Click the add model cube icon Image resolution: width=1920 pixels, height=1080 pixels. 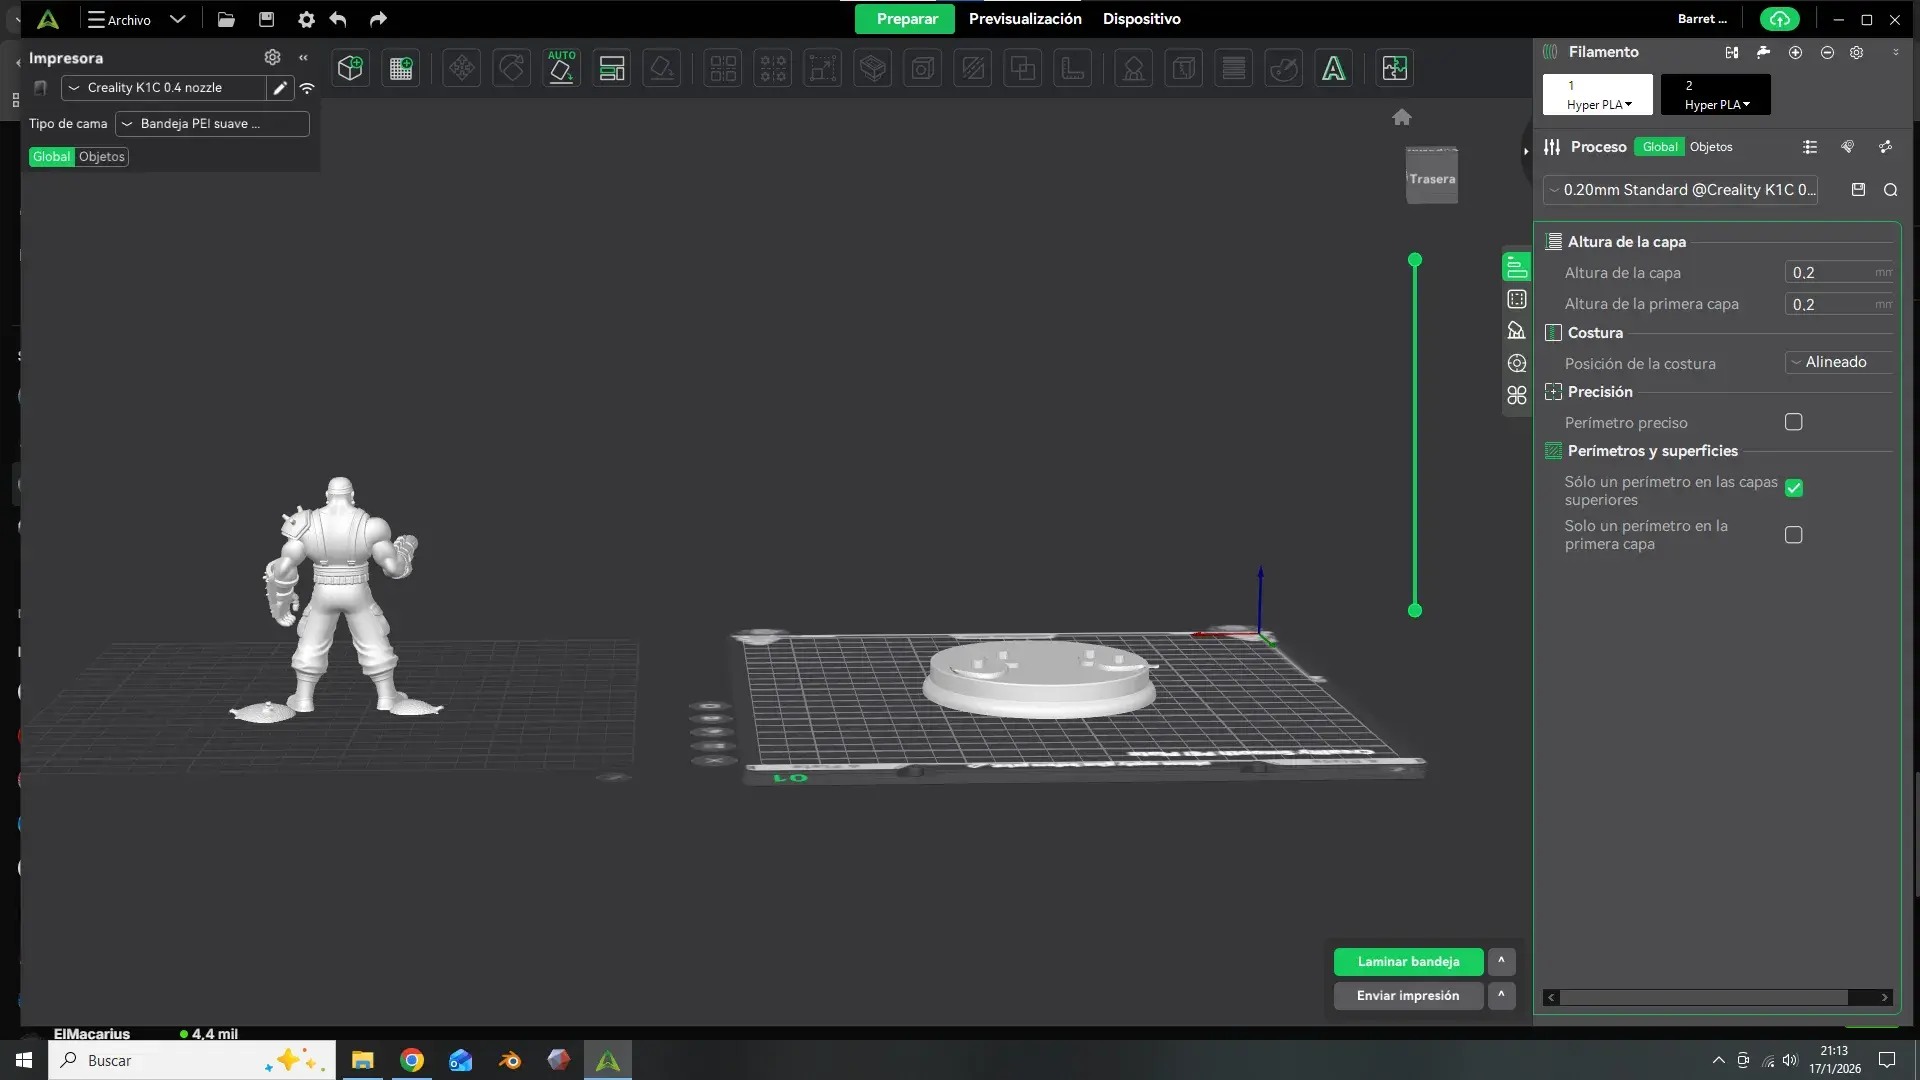350,68
